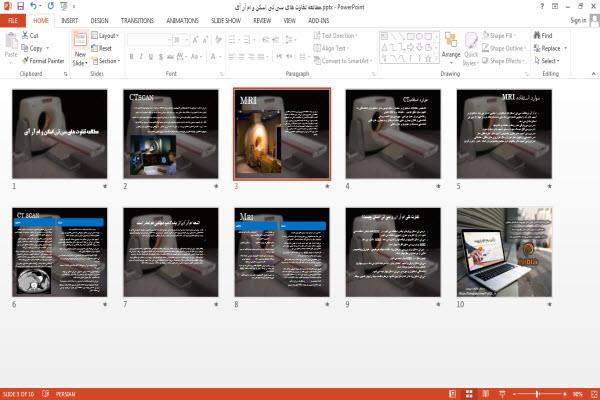
Task: Switch to Slide Sorter view icon
Action: 469,394
